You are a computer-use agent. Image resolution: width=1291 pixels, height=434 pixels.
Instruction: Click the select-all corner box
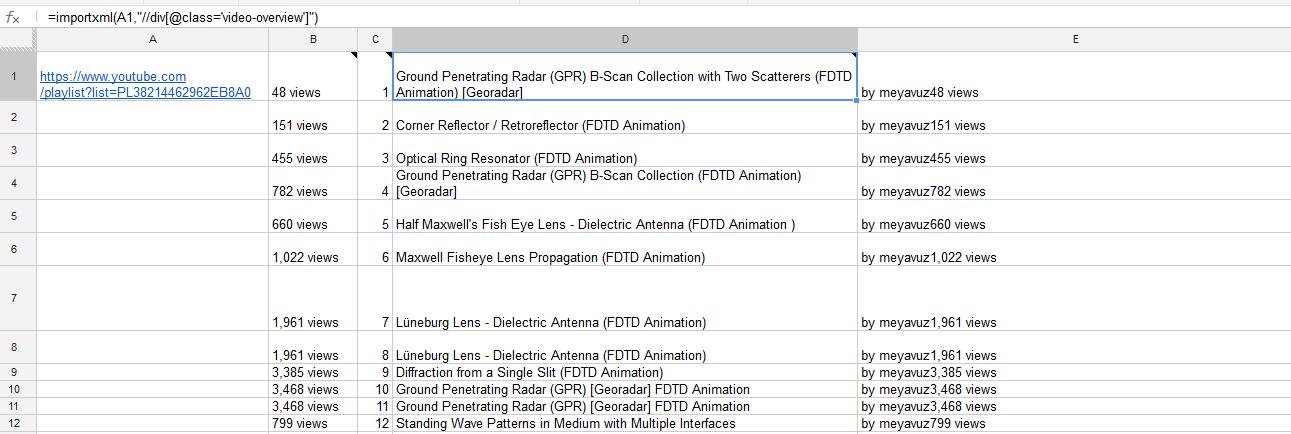18,39
